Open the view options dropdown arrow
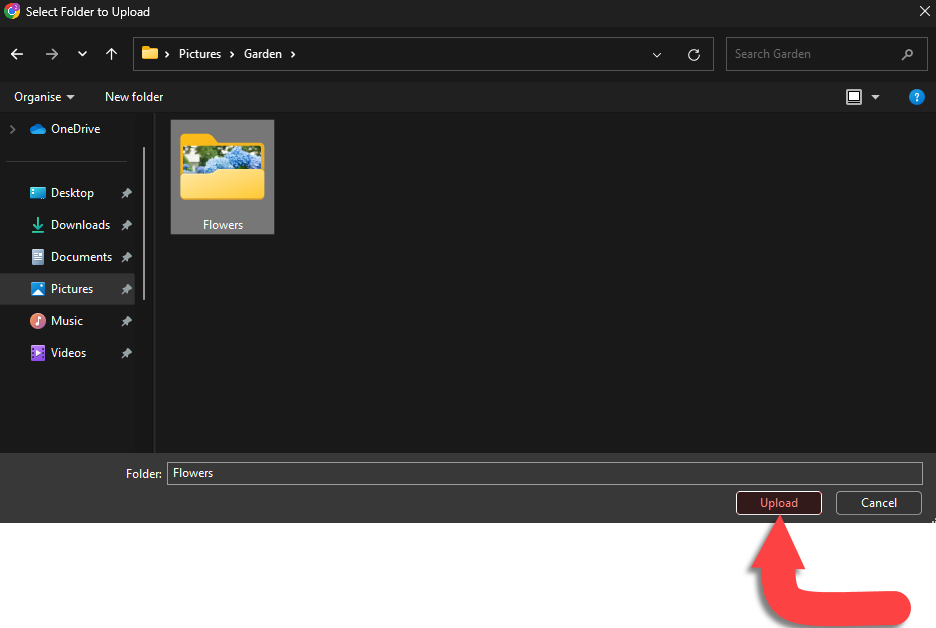 [x=876, y=97]
